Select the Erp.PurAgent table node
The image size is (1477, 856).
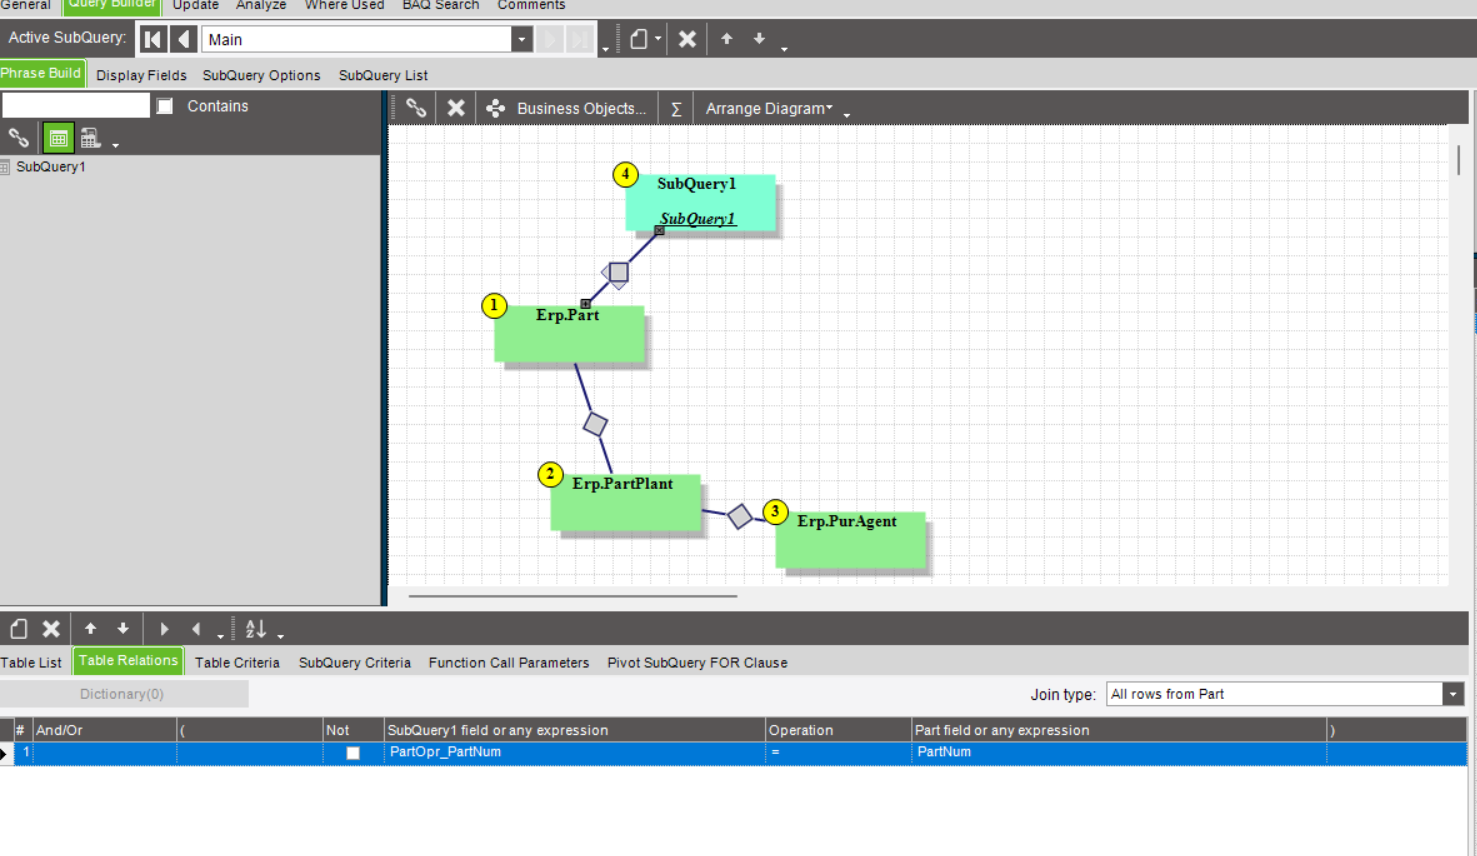850,540
